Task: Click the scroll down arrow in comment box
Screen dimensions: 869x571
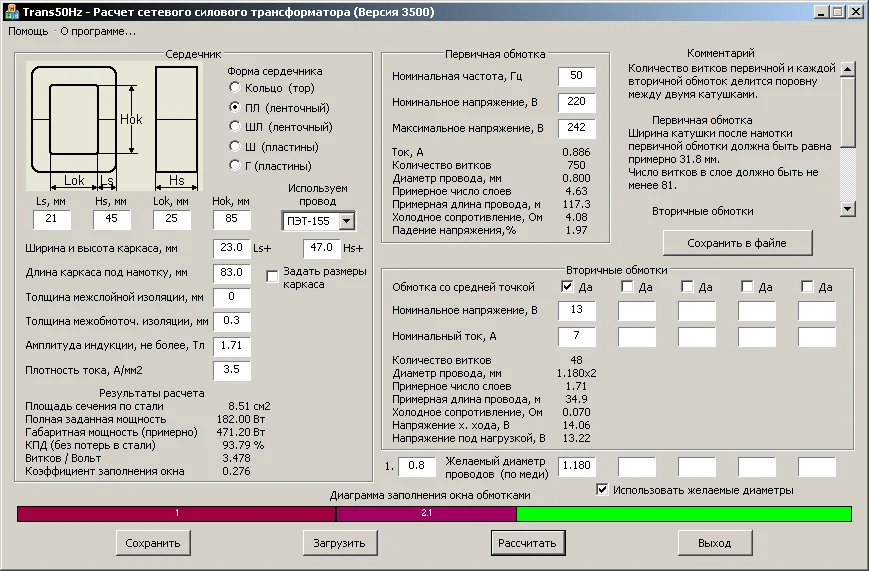Action: coord(848,209)
